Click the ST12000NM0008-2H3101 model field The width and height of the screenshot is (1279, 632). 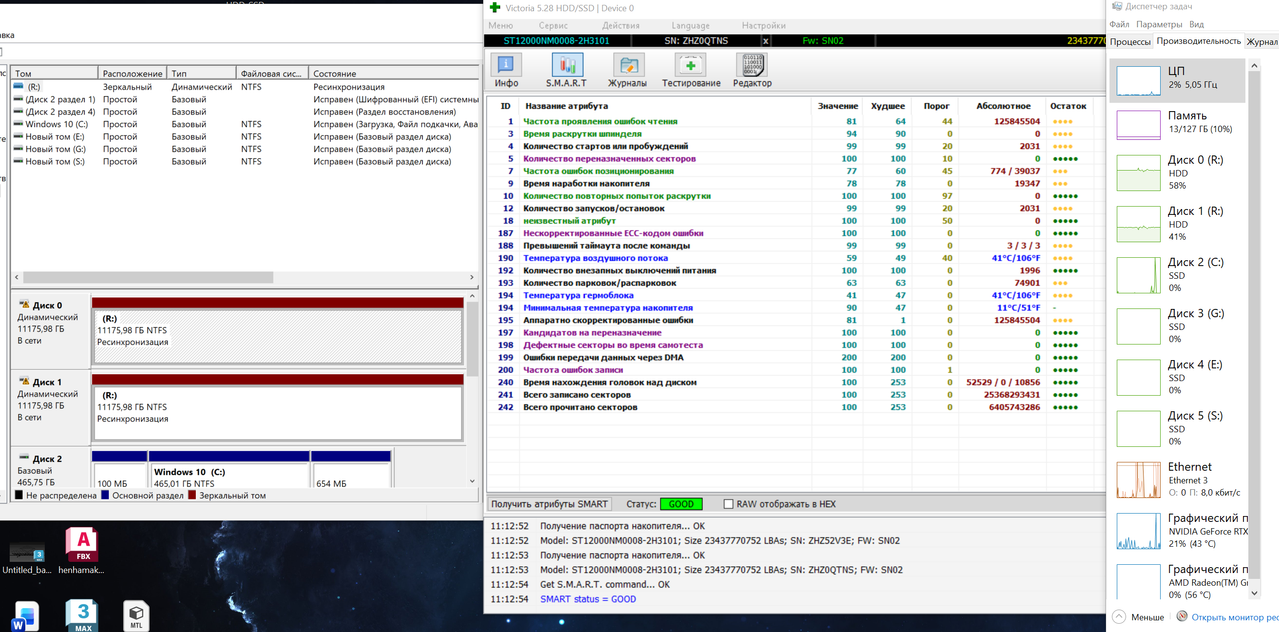(x=556, y=41)
